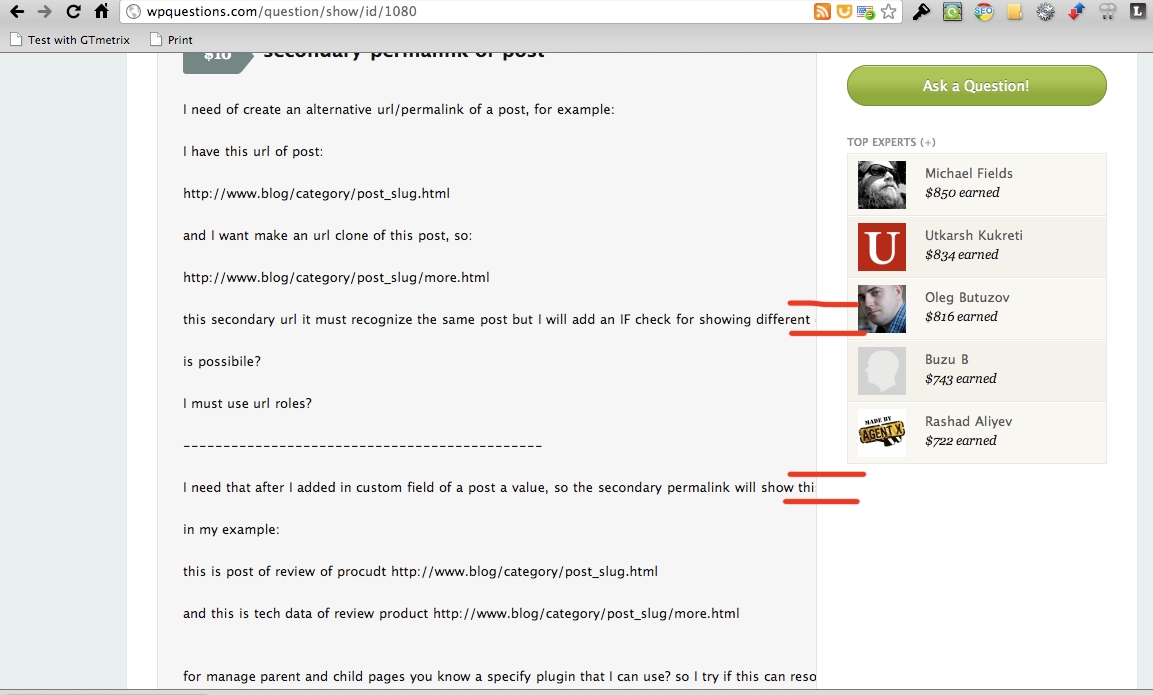This screenshot has height=695, width=1153.
Task: Open the US flag extension icon
Action: pyautogui.click(x=865, y=12)
